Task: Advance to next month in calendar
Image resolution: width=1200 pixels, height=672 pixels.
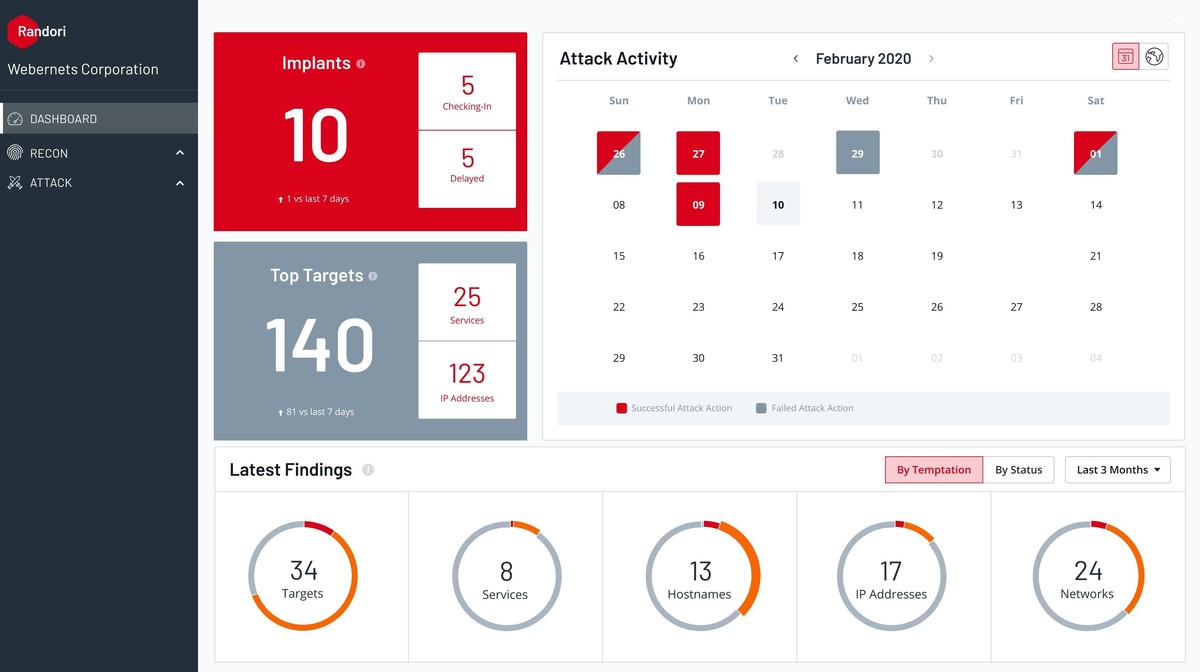Action: [931, 59]
